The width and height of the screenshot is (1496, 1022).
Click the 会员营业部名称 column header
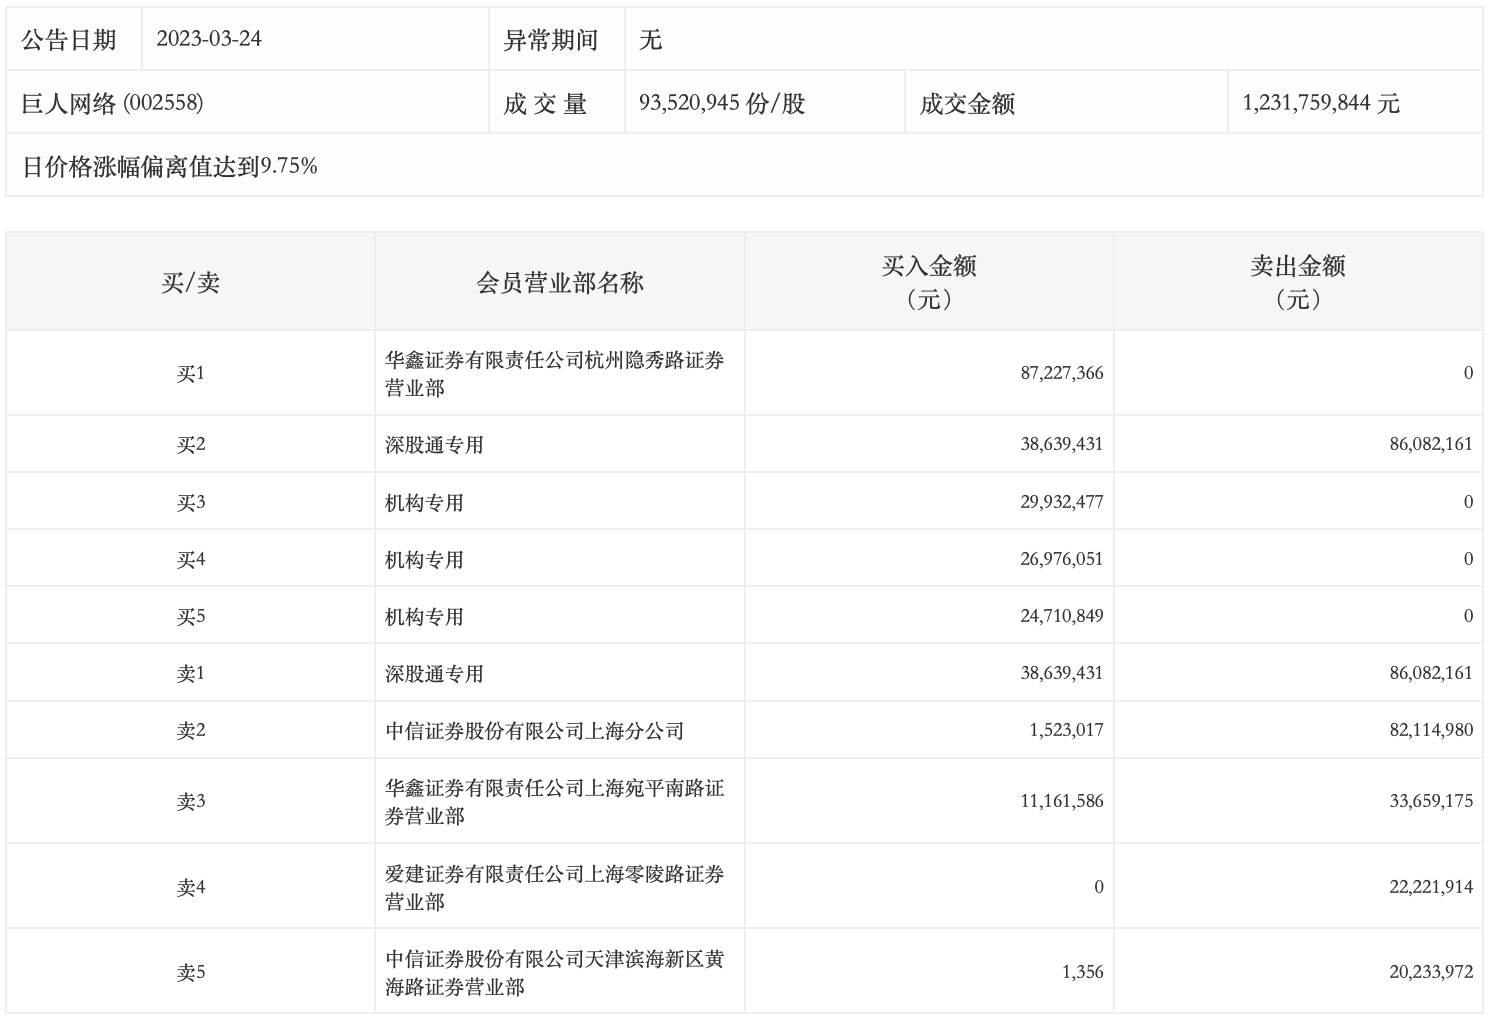pyautogui.click(x=559, y=283)
